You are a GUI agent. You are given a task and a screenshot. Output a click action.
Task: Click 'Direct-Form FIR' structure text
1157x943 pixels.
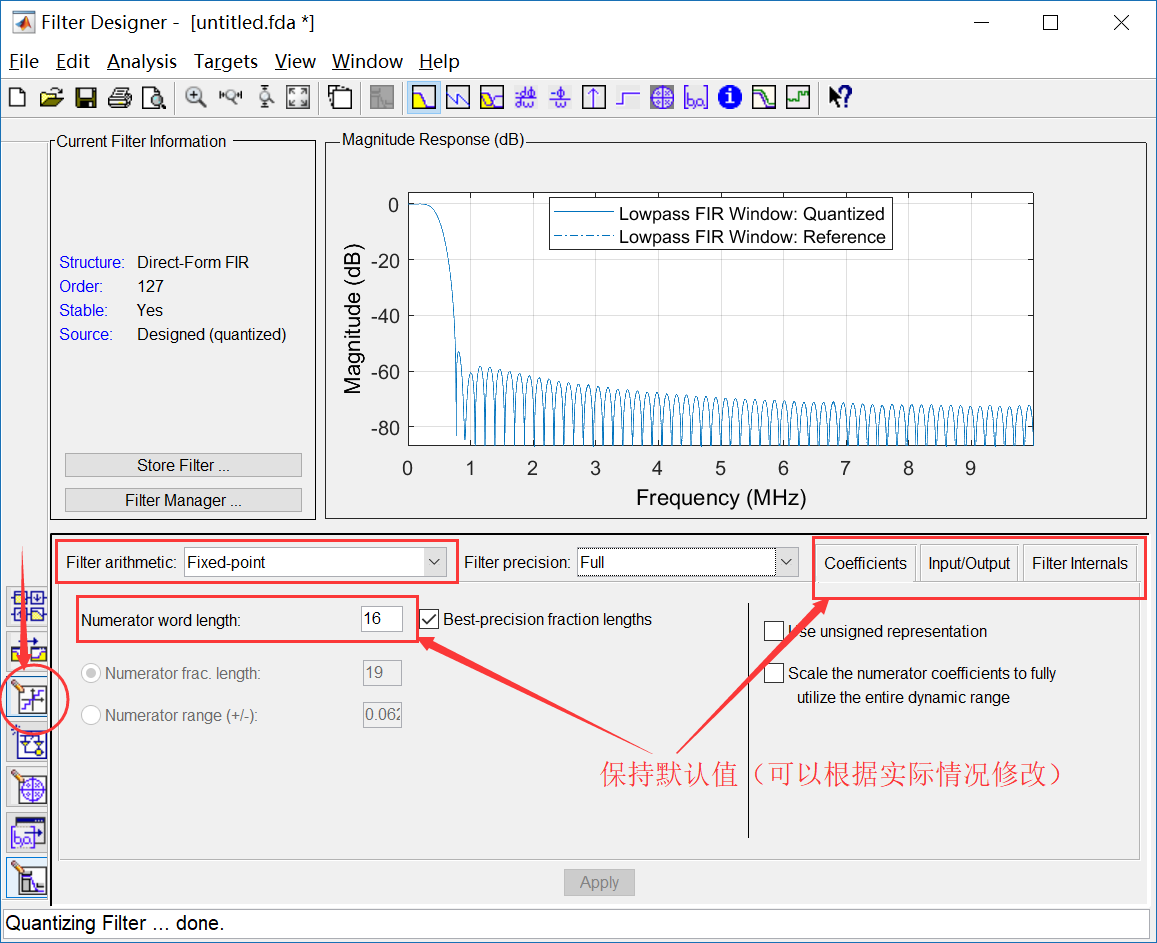click(x=193, y=263)
